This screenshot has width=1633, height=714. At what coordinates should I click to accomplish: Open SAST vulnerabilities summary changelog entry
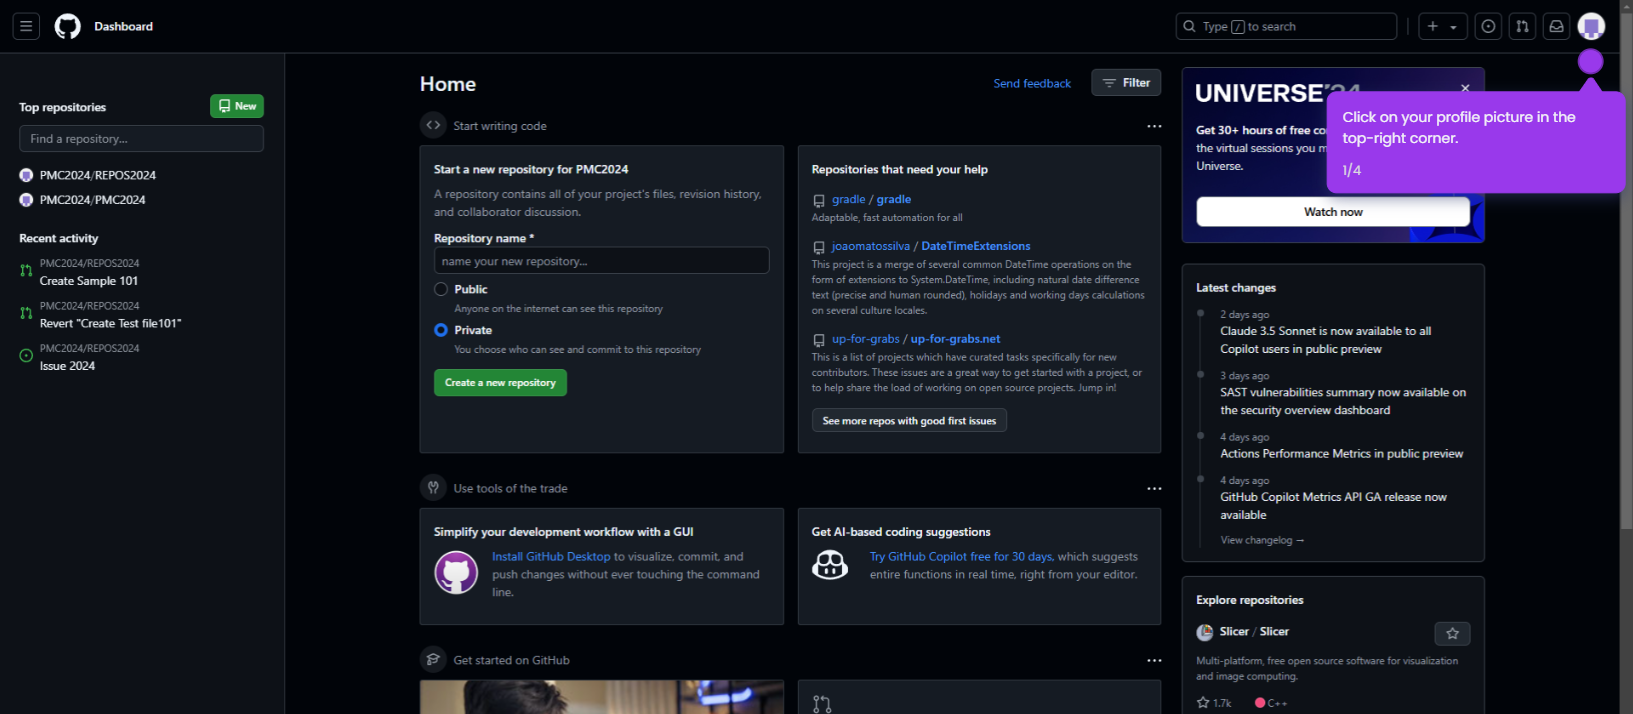(1343, 401)
